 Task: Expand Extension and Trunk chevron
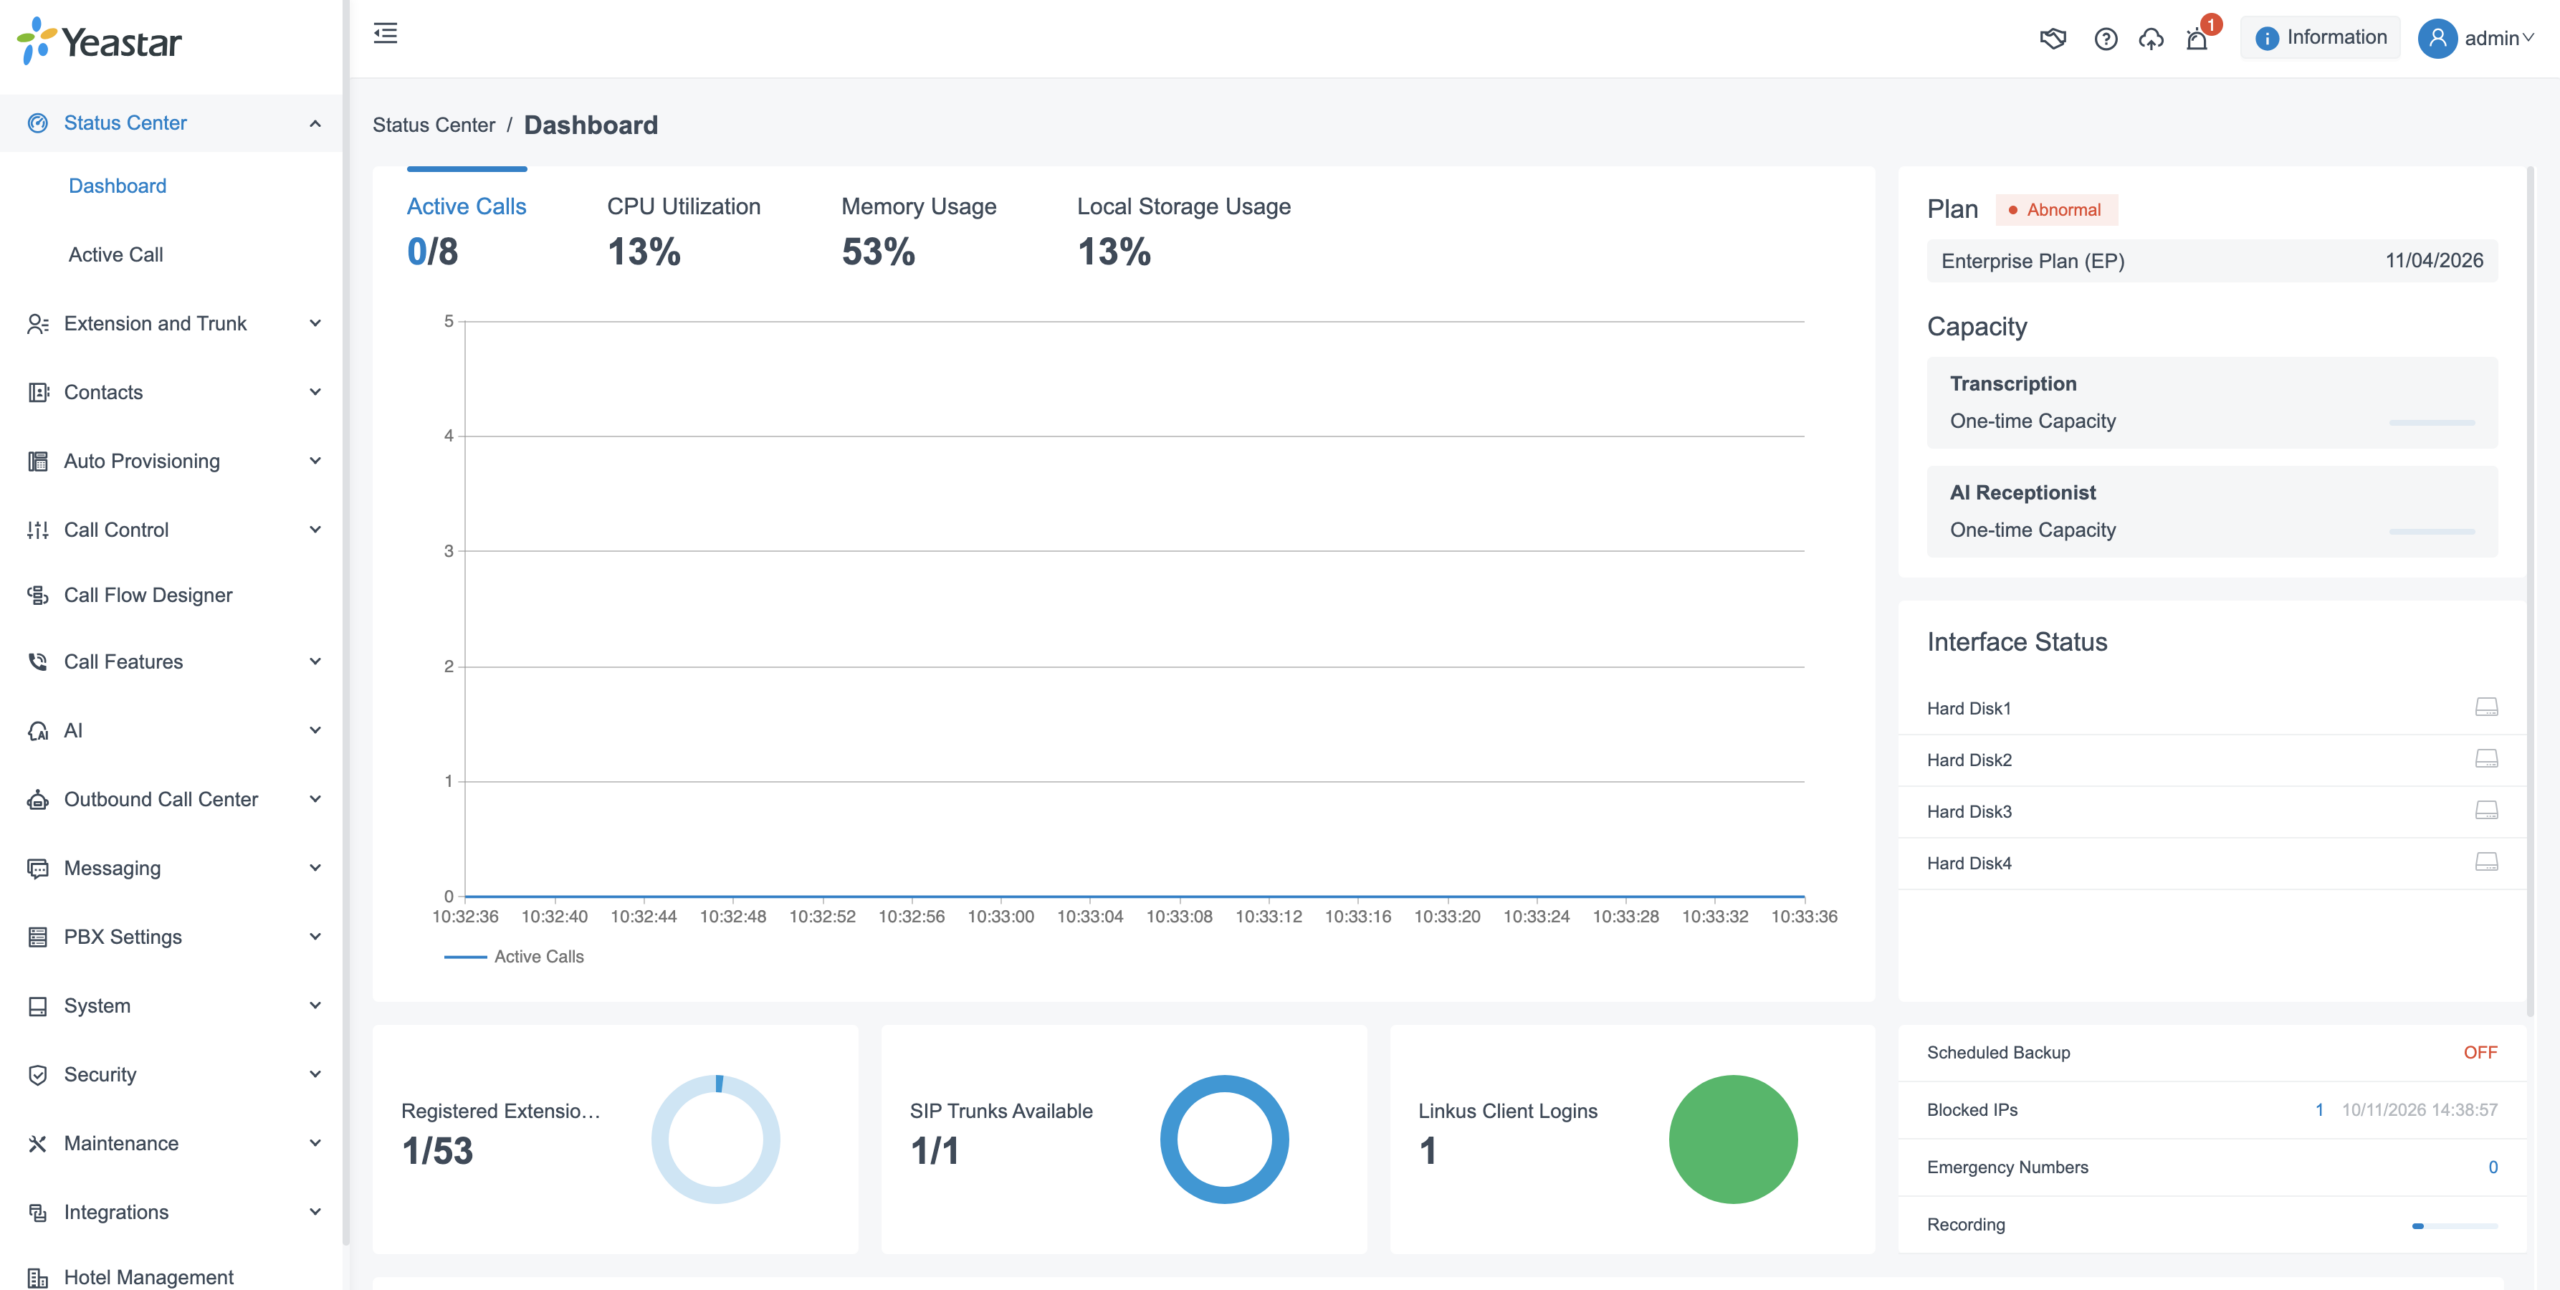coord(315,324)
